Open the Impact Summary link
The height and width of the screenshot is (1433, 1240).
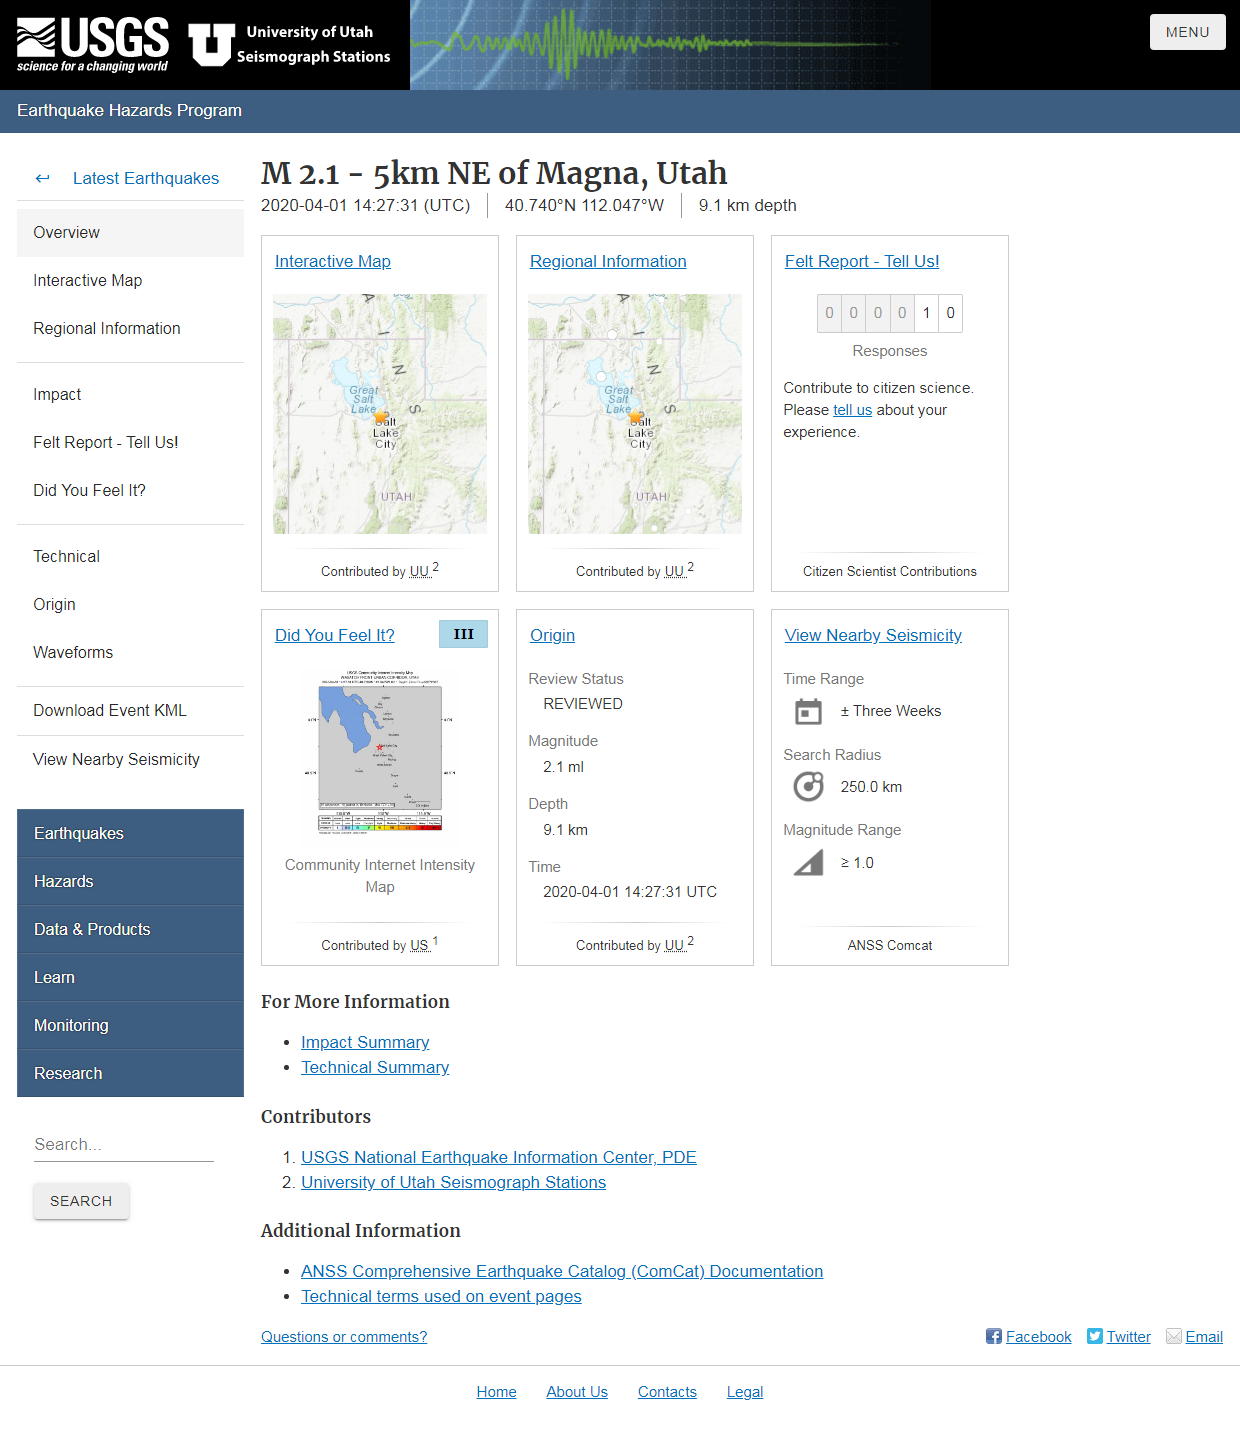[365, 1042]
